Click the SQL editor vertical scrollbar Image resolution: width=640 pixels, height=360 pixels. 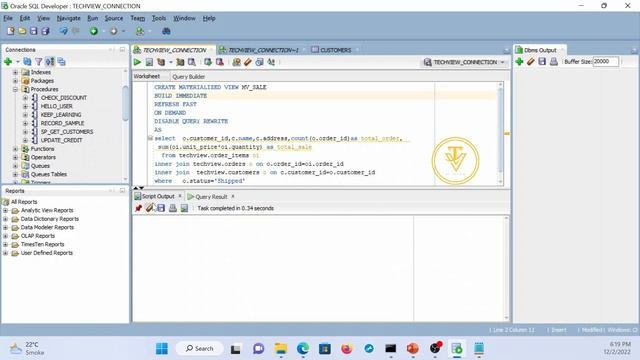point(500,134)
